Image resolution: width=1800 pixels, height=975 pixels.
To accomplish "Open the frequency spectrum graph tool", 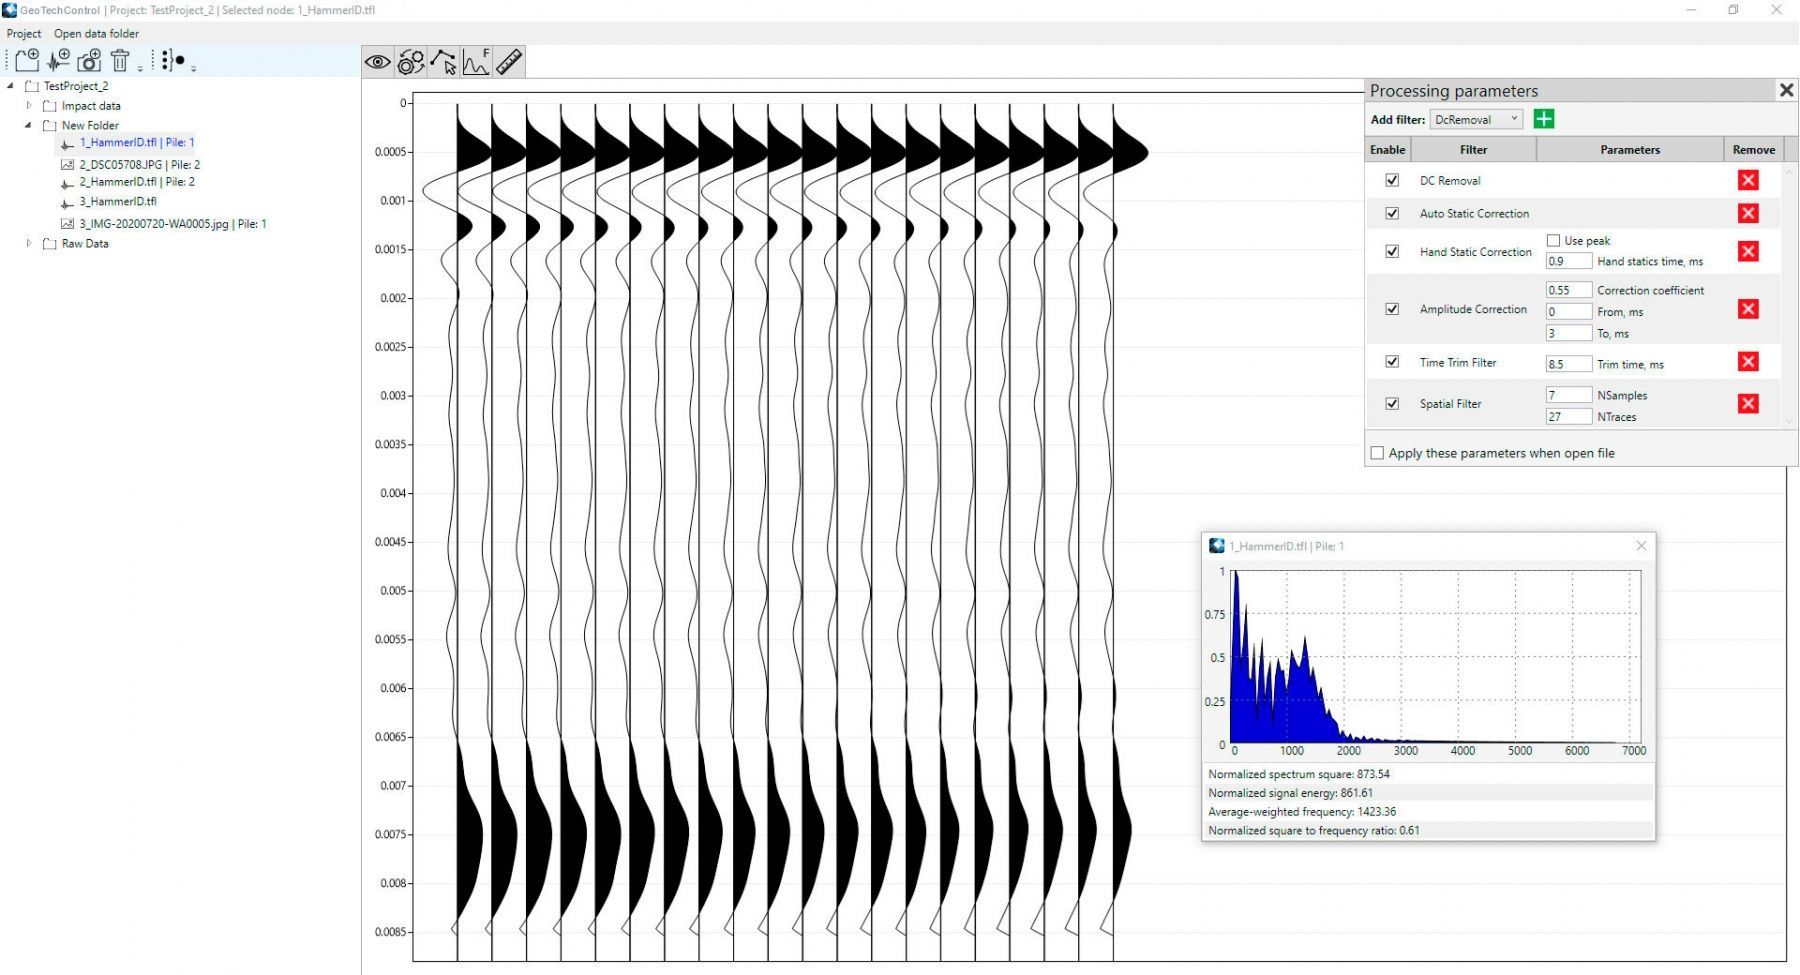I will tap(476, 62).
